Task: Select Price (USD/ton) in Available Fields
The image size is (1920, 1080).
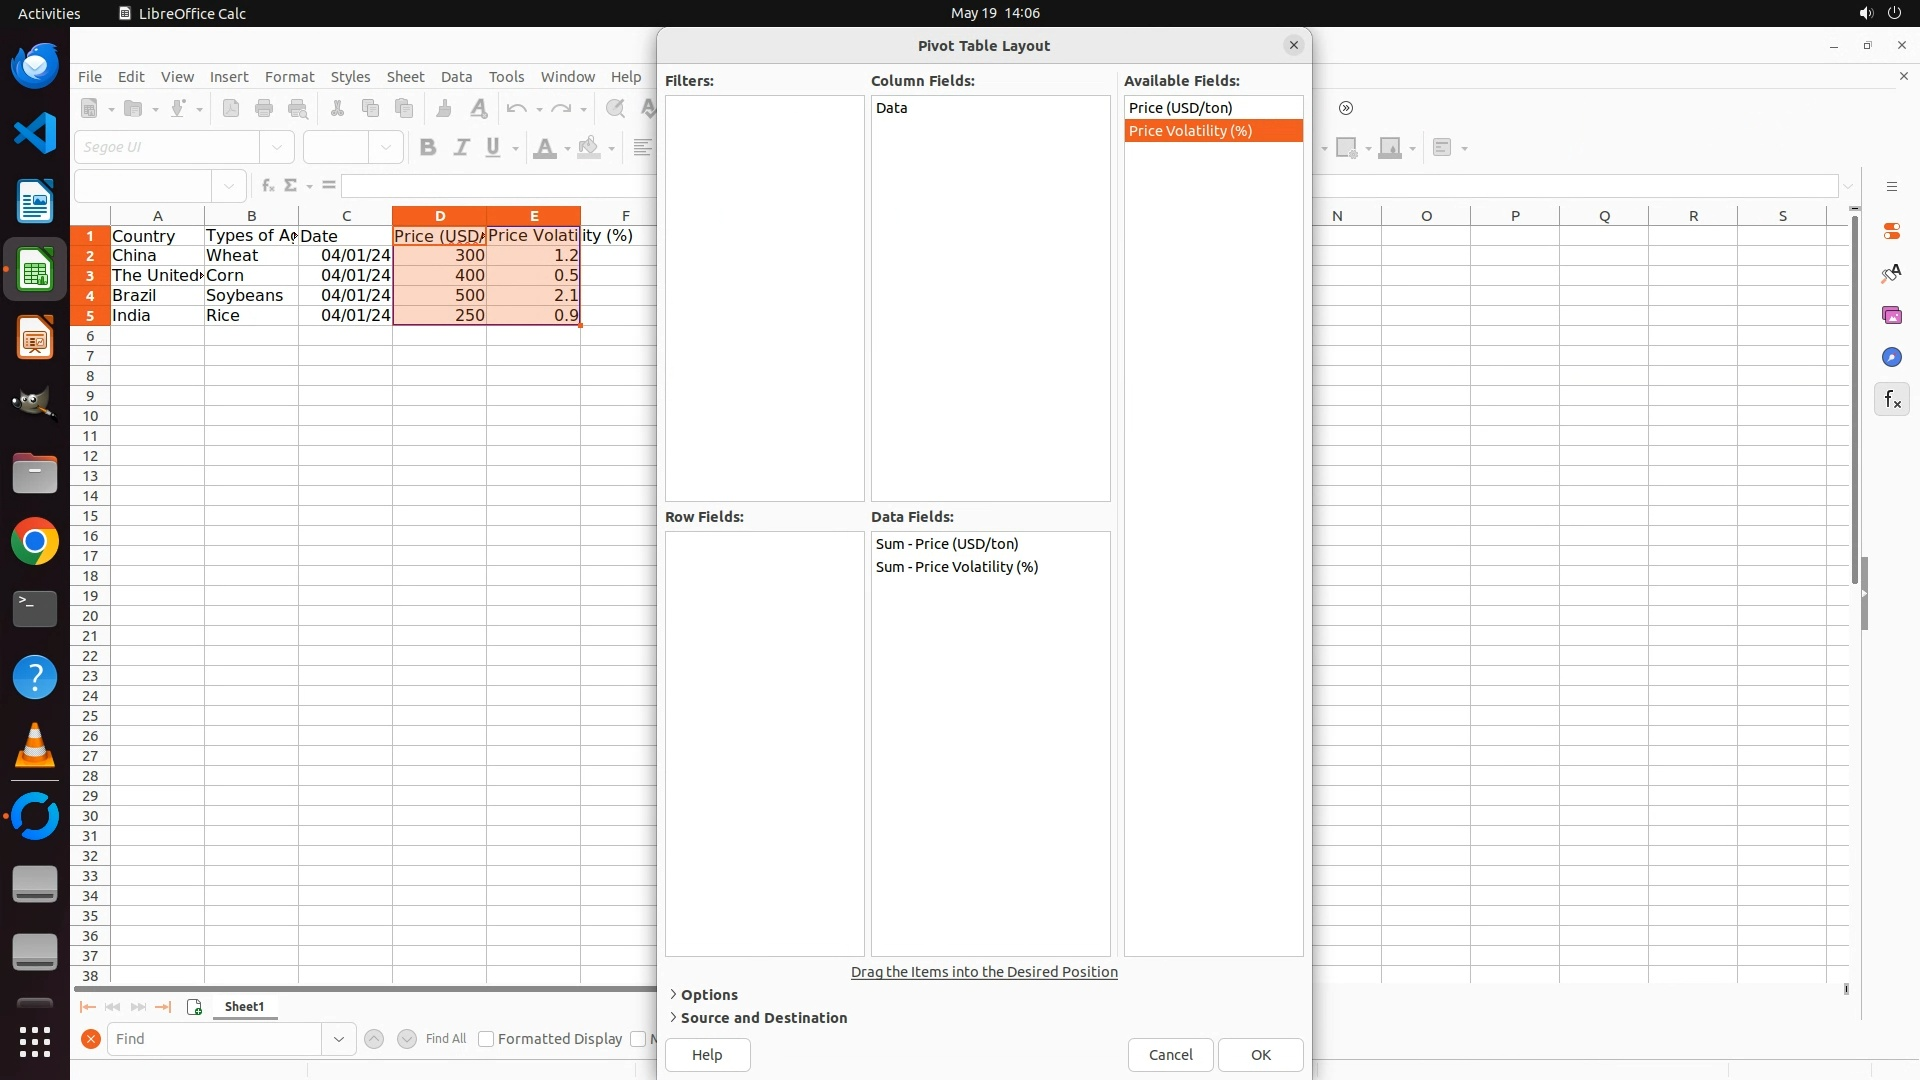Action: [1180, 108]
